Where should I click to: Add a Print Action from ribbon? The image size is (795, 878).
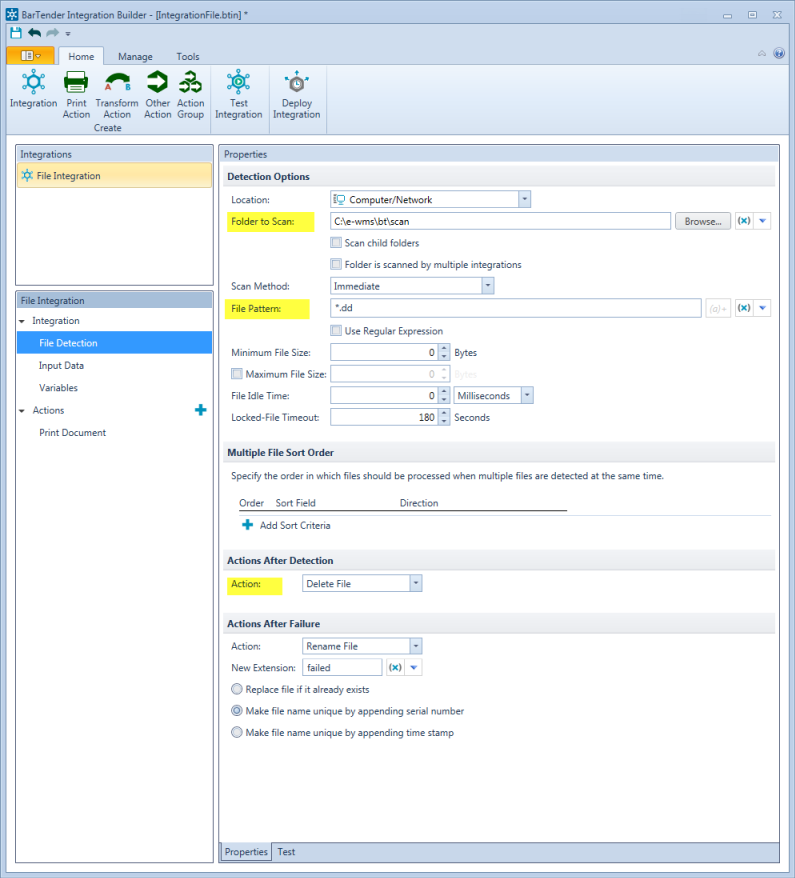click(x=76, y=95)
